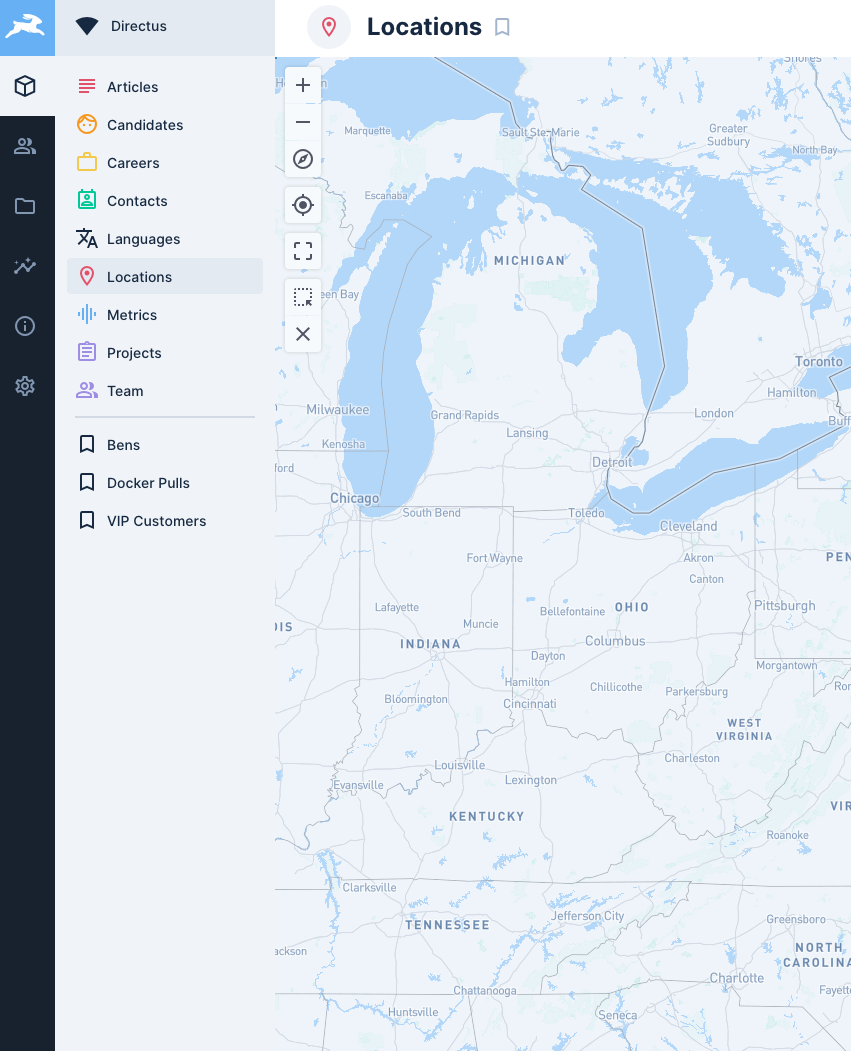The width and height of the screenshot is (851, 1051).
Task: Click the bookmark icon beside Locations title
Action: [x=502, y=27]
